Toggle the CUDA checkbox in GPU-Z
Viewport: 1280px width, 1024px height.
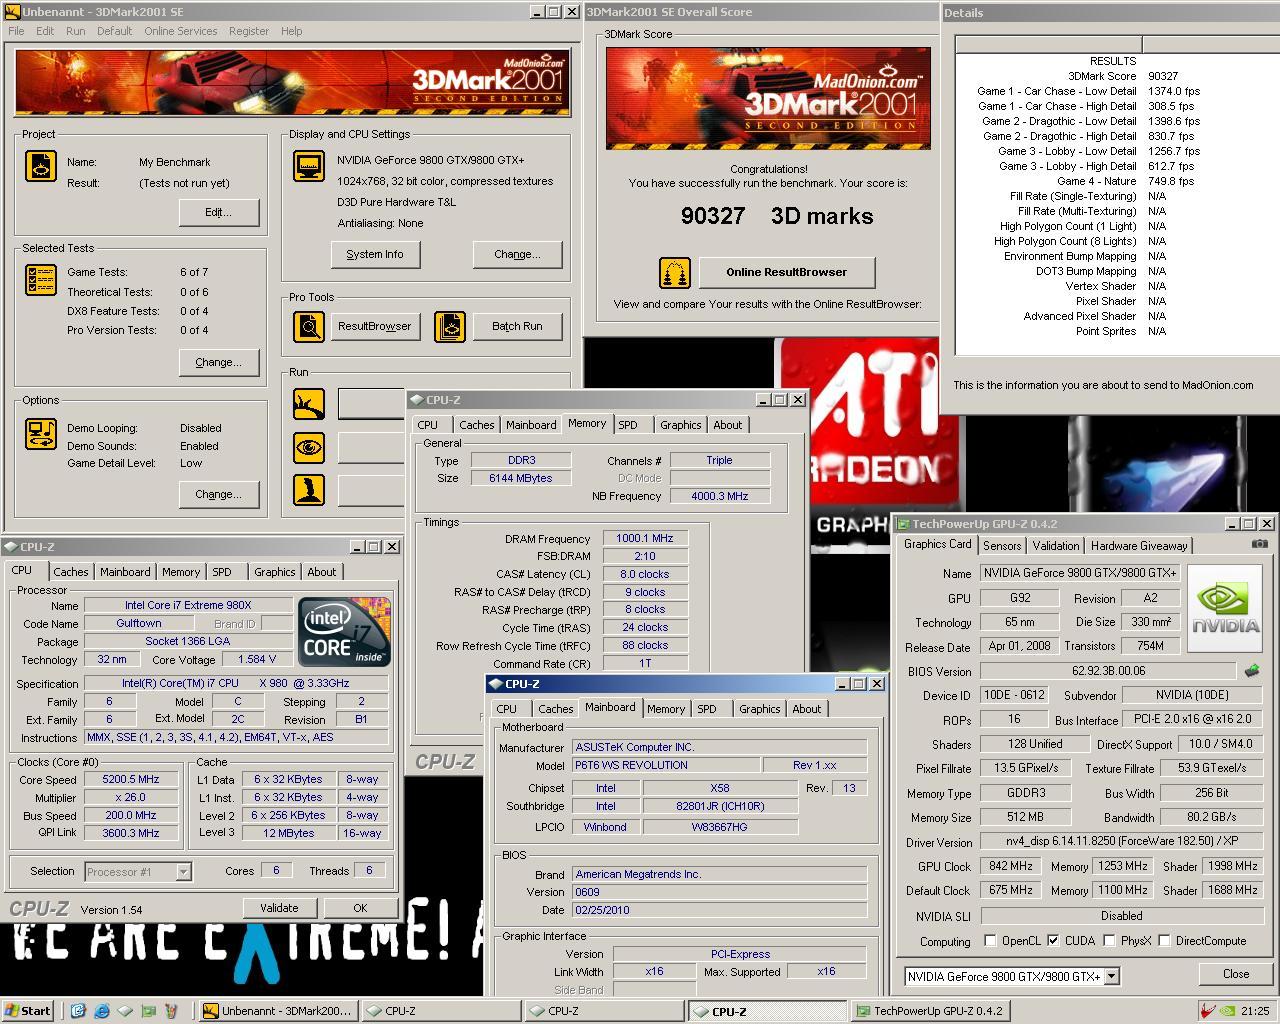tap(1053, 941)
